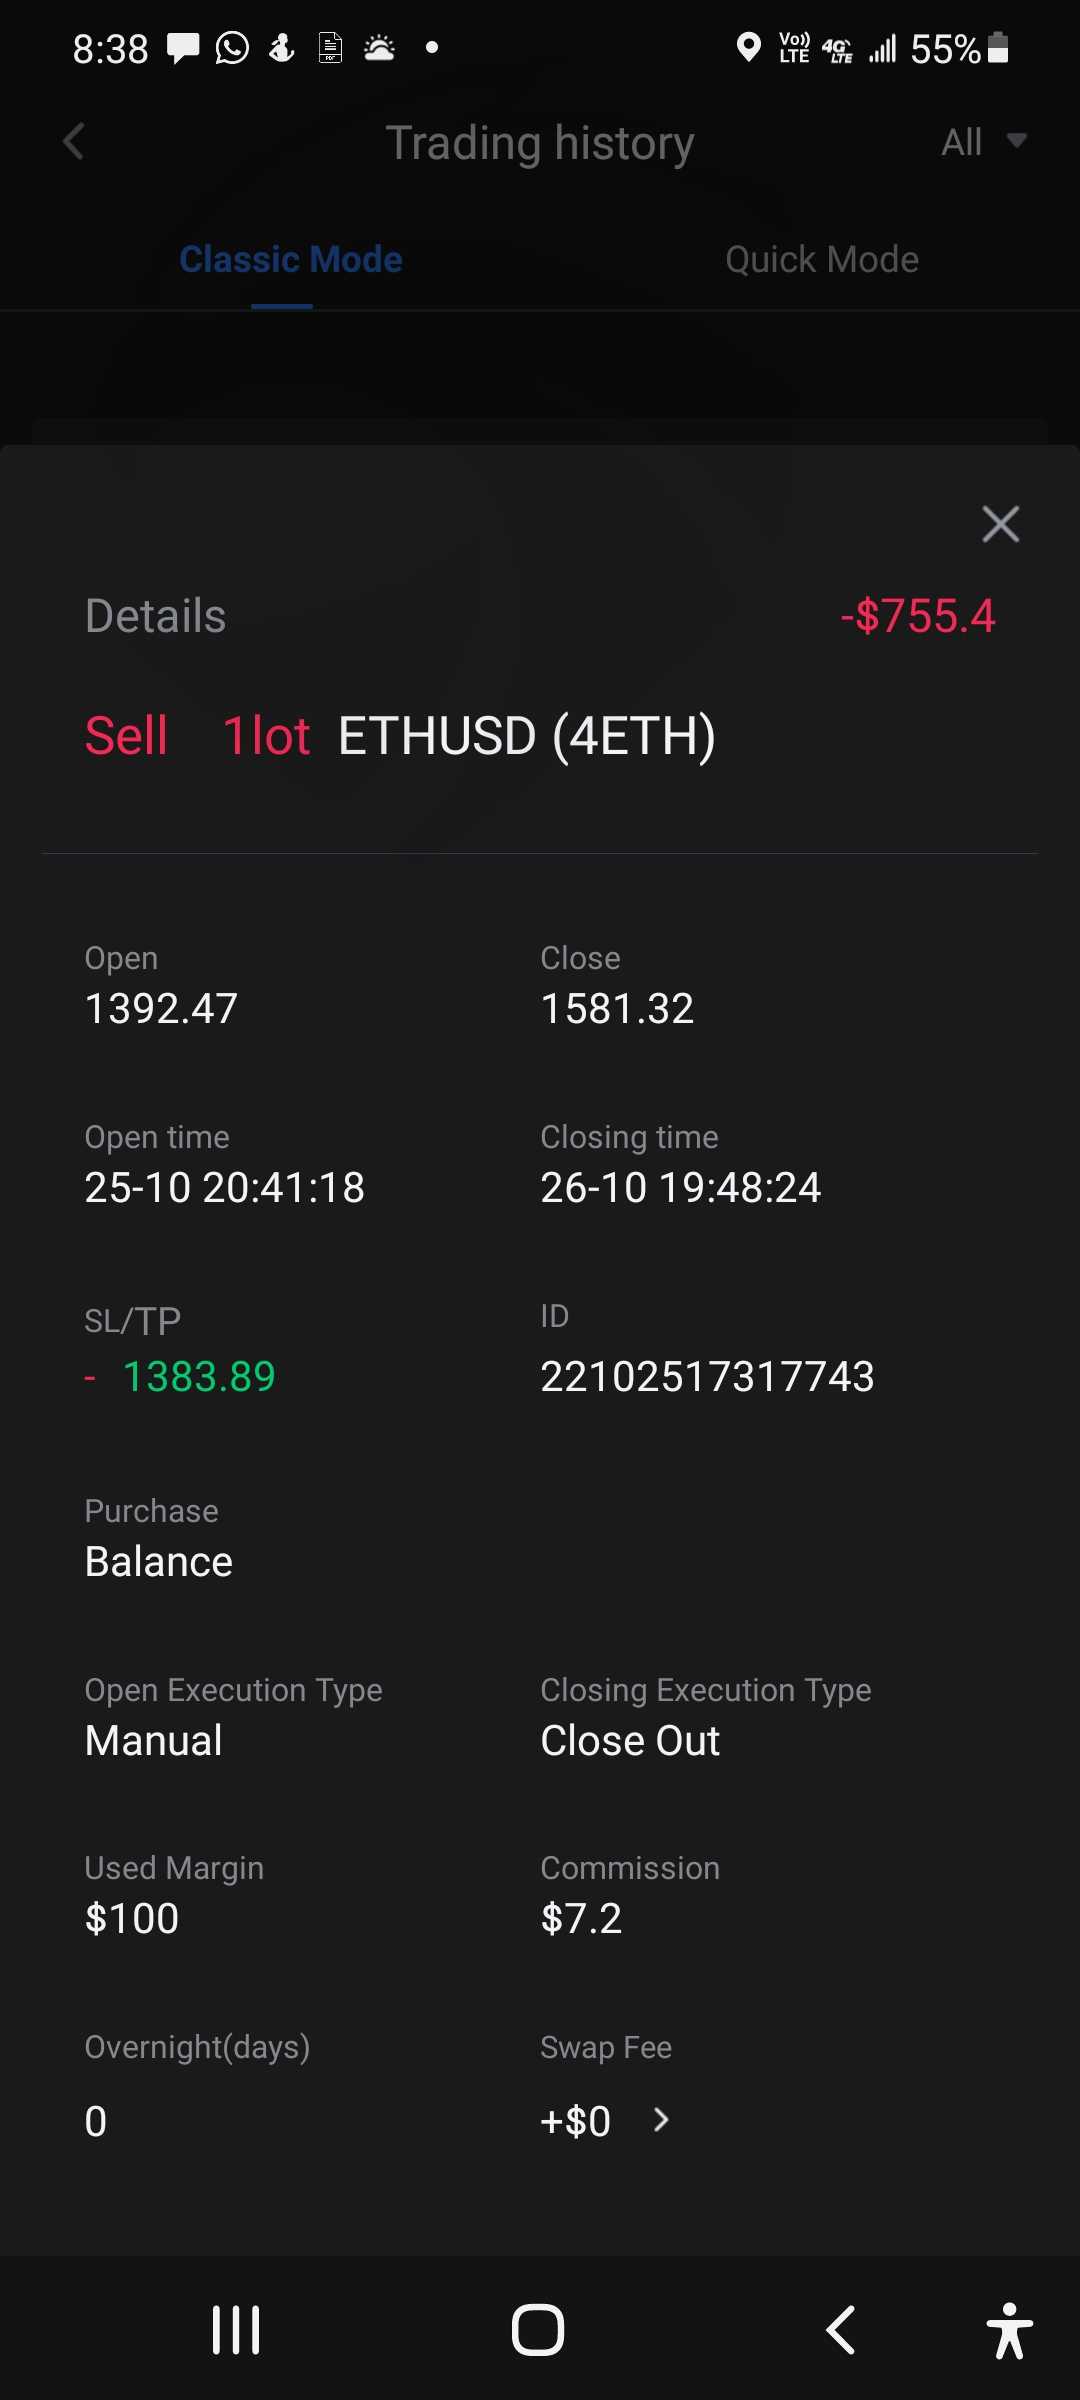Tap the trade ID number 22102517317743
This screenshot has height=2400, width=1080.
(707, 1377)
